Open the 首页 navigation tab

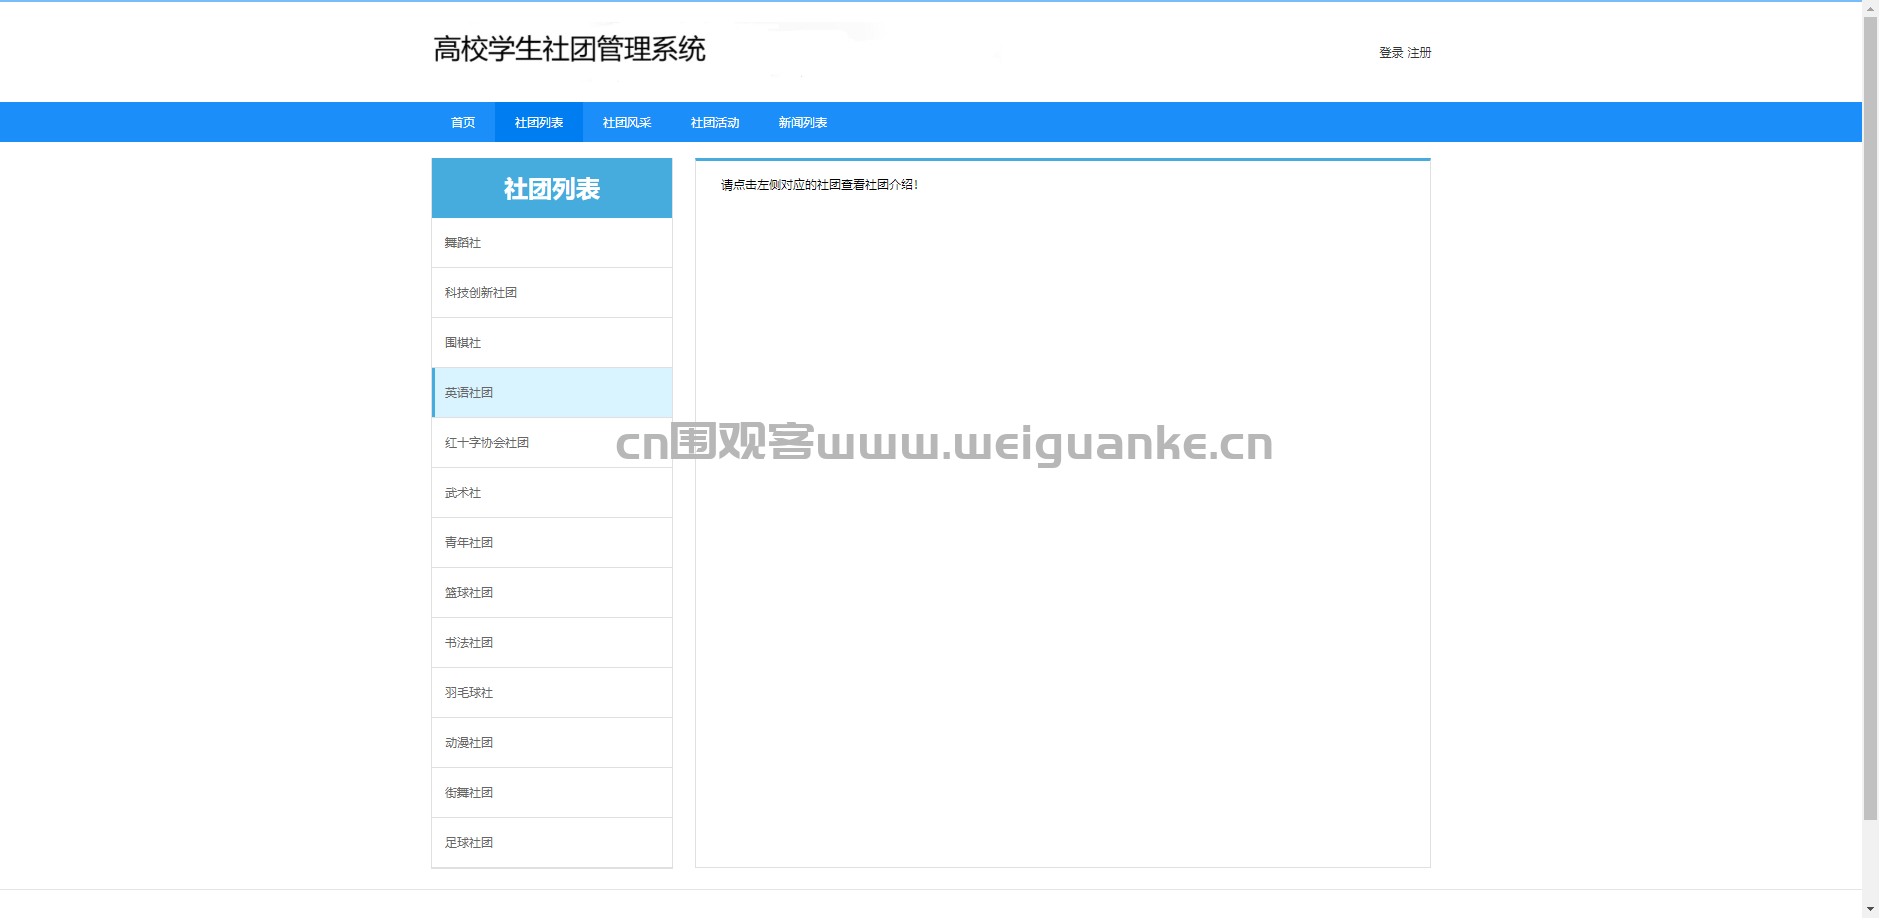(x=463, y=122)
